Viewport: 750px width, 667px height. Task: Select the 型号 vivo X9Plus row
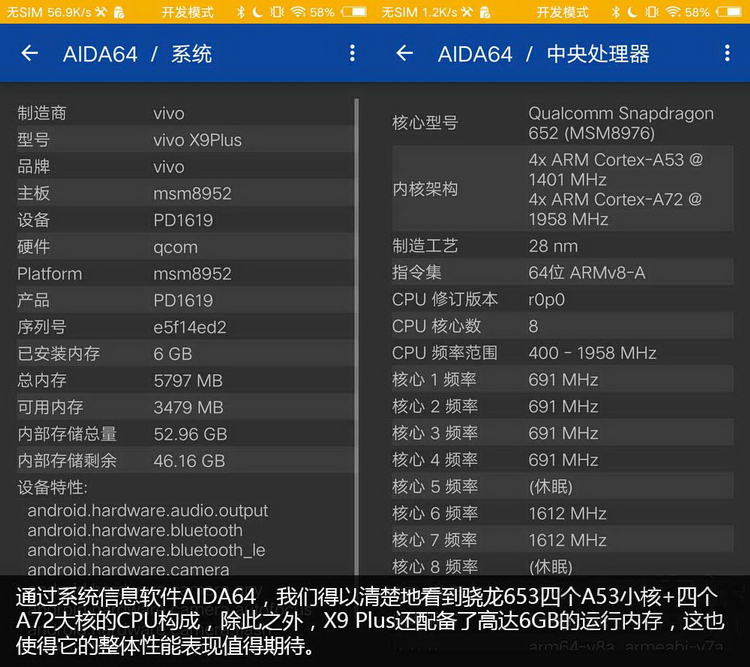180,140
